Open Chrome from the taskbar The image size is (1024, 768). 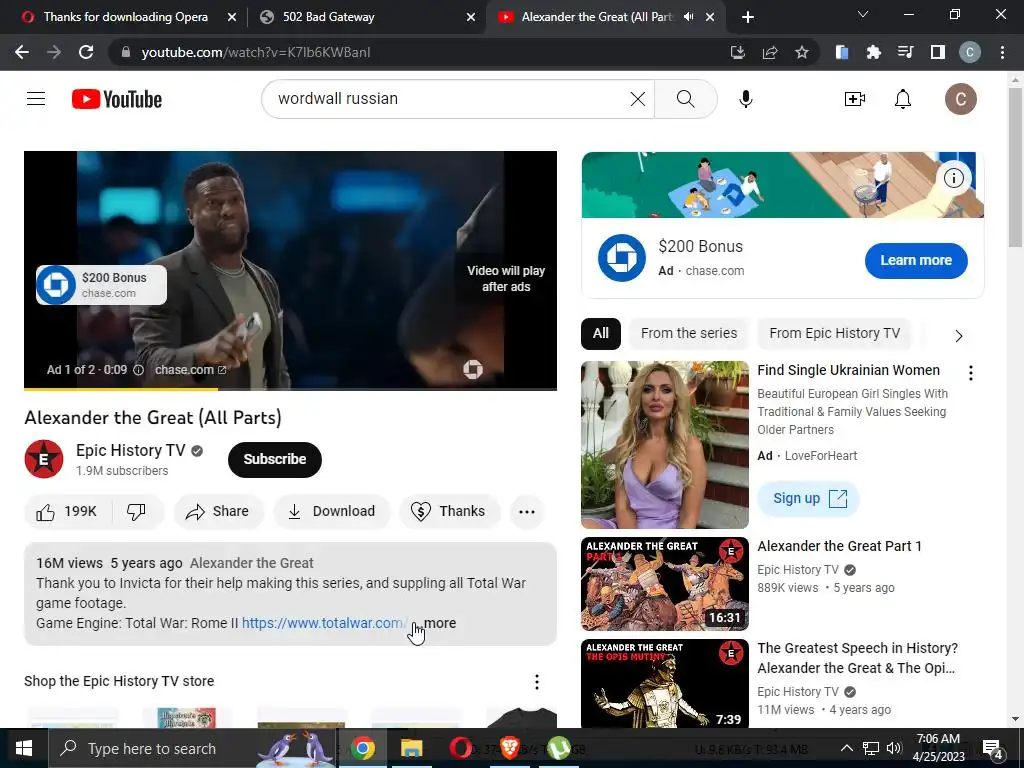coord(362,748)
